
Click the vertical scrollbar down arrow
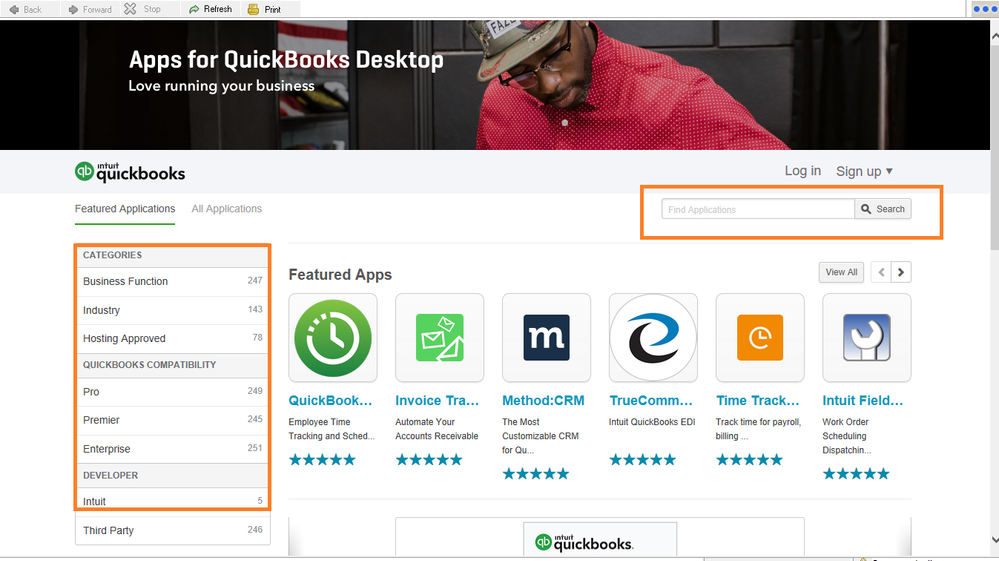pos(994,540)
